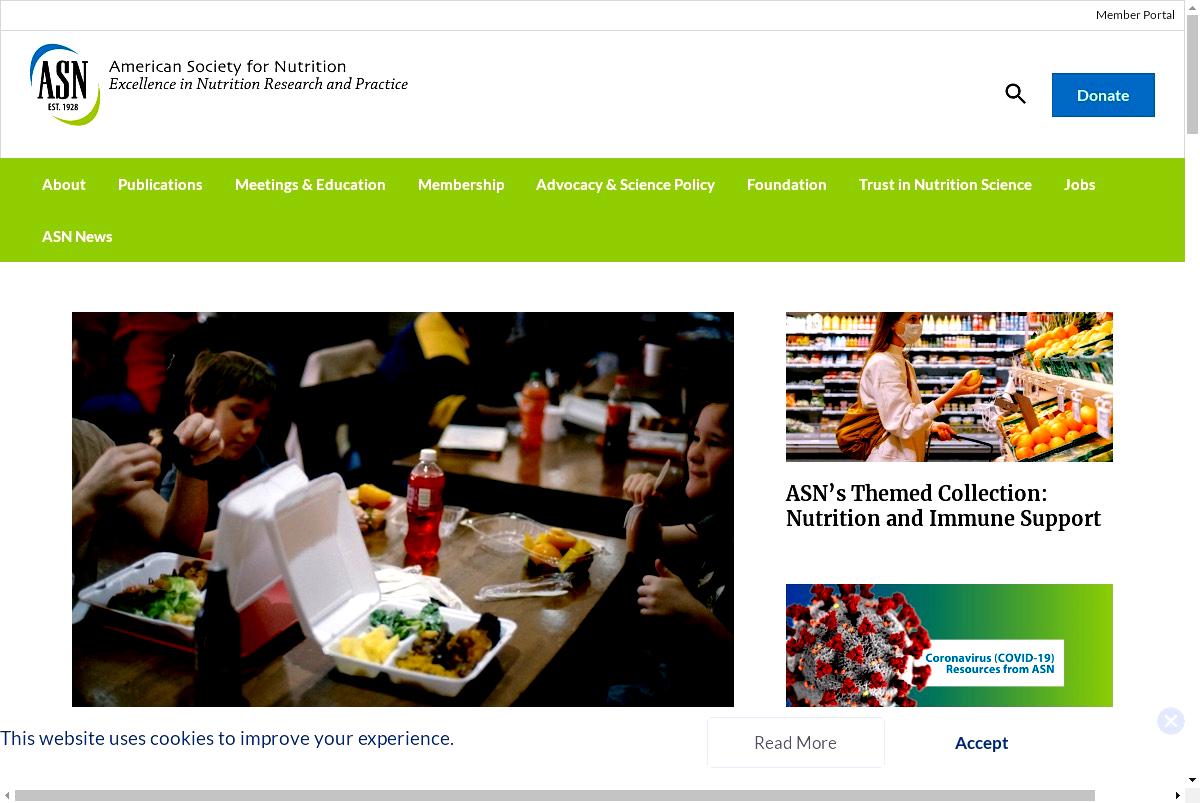The image size is (1200, 803).
Task: Open Meetings & Education menu
Action: coord(310,184)
